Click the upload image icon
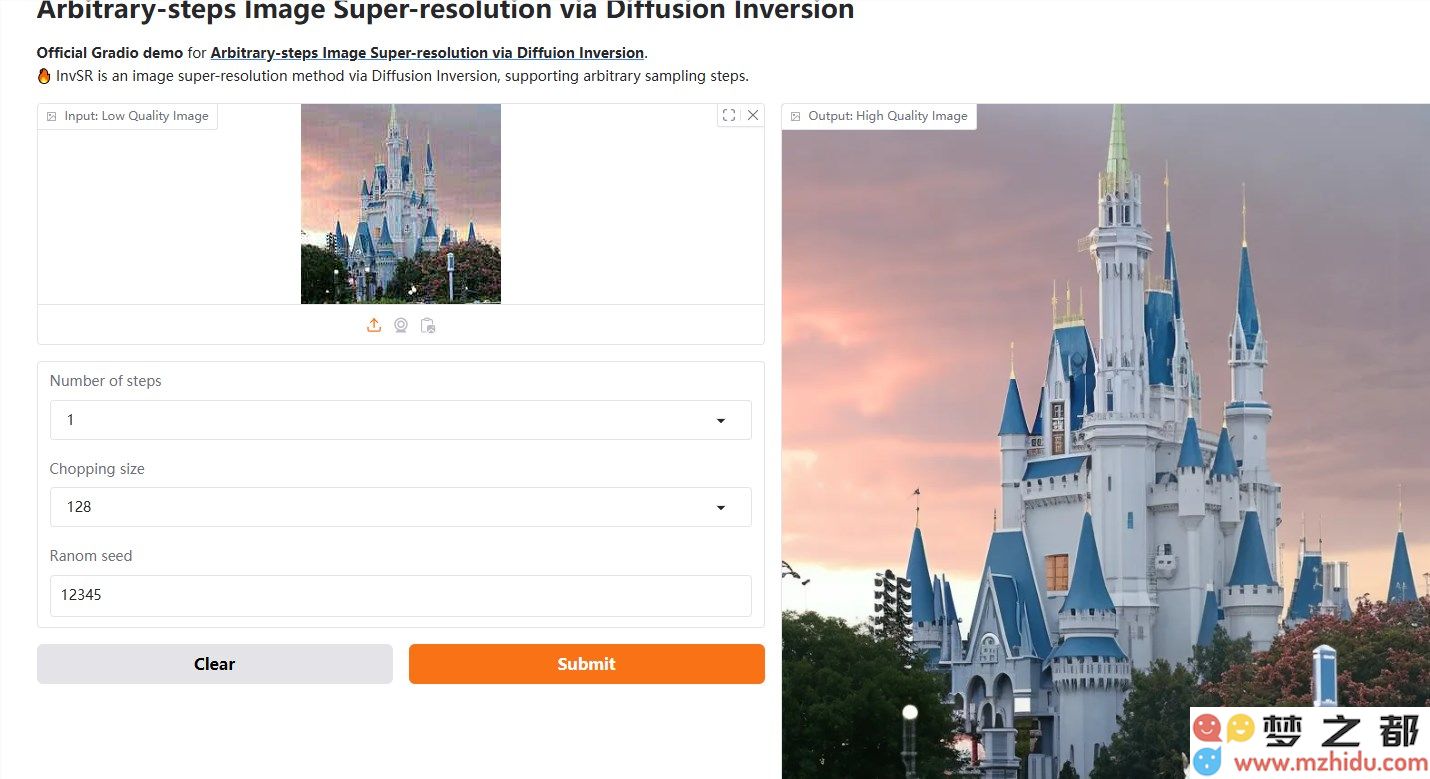This screenshot has height=779, width=1430. click(374, 325)
